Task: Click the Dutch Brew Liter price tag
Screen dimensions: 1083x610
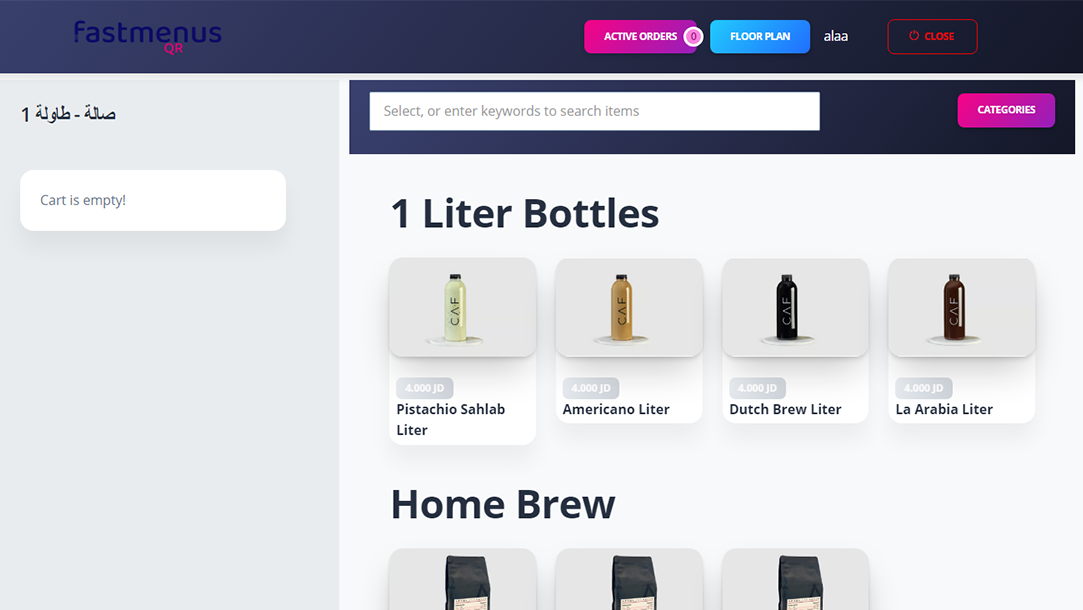Action: 757,388
